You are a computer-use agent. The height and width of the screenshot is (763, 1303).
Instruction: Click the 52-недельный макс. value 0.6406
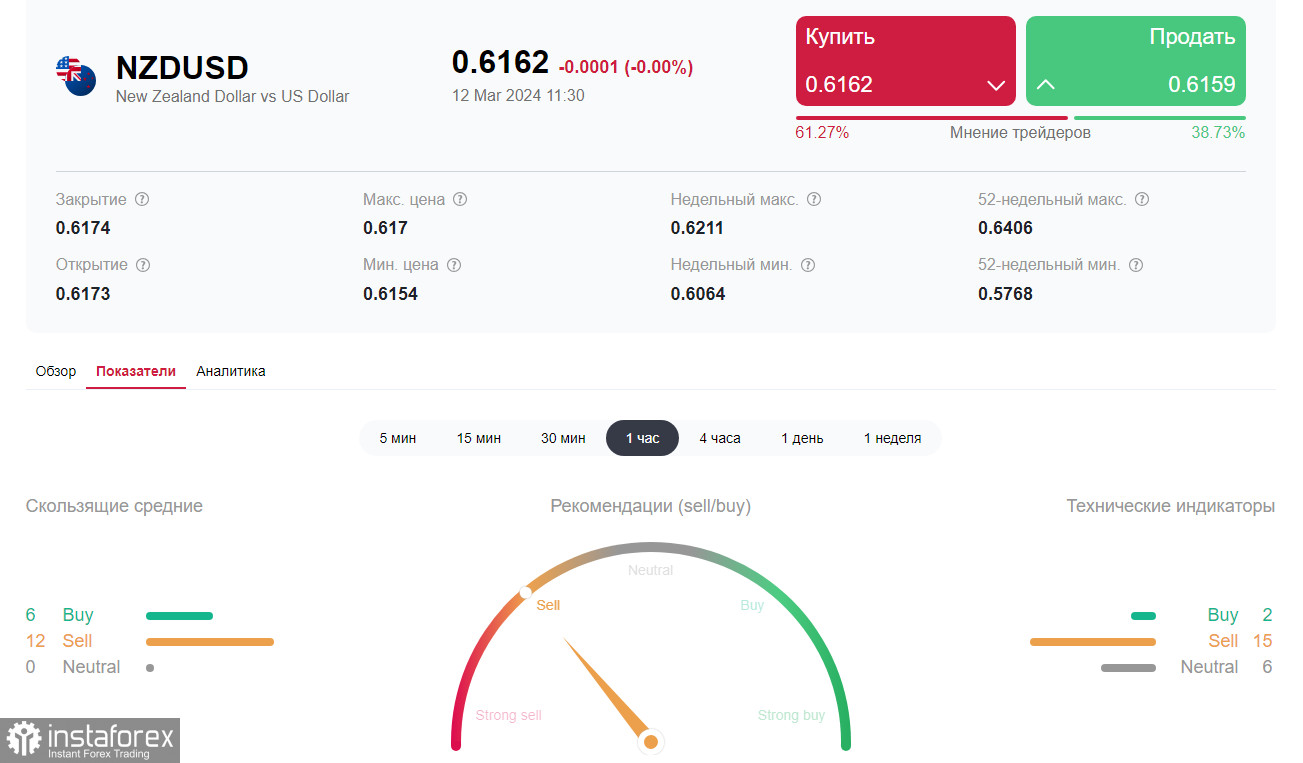[1005, 228]
